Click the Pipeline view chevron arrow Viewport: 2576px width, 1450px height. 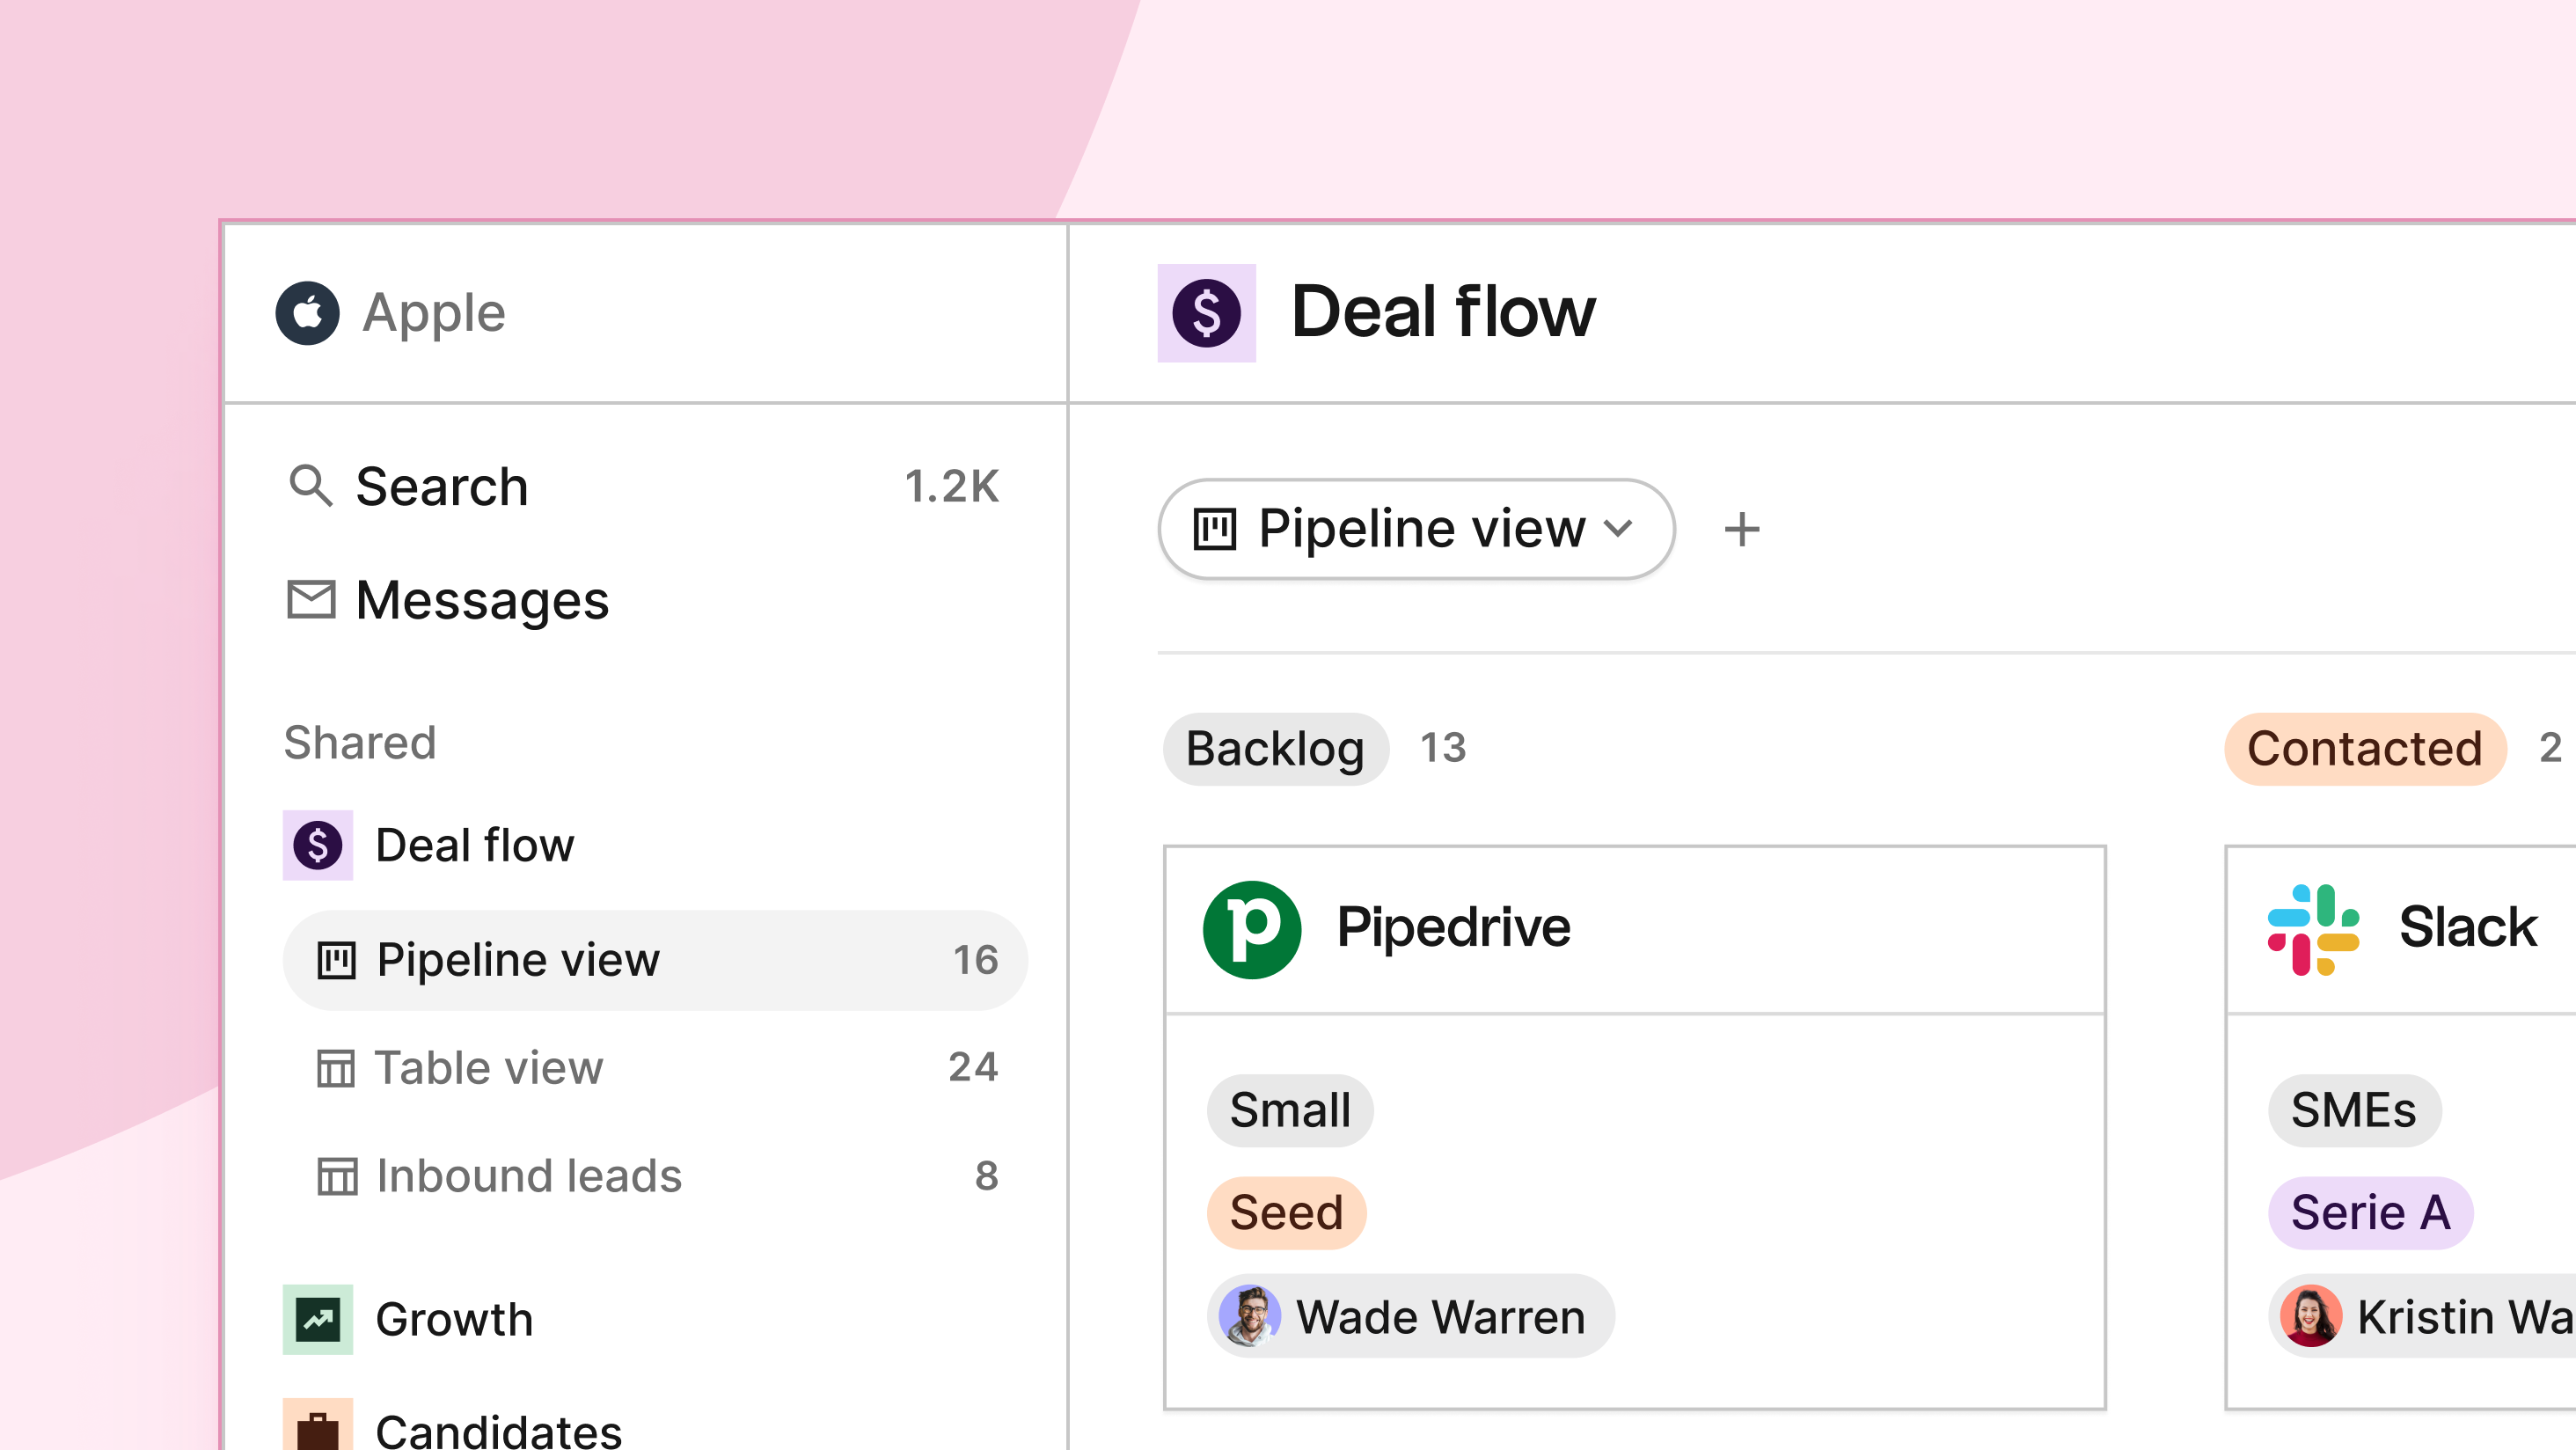click(x=1618, y=528)
